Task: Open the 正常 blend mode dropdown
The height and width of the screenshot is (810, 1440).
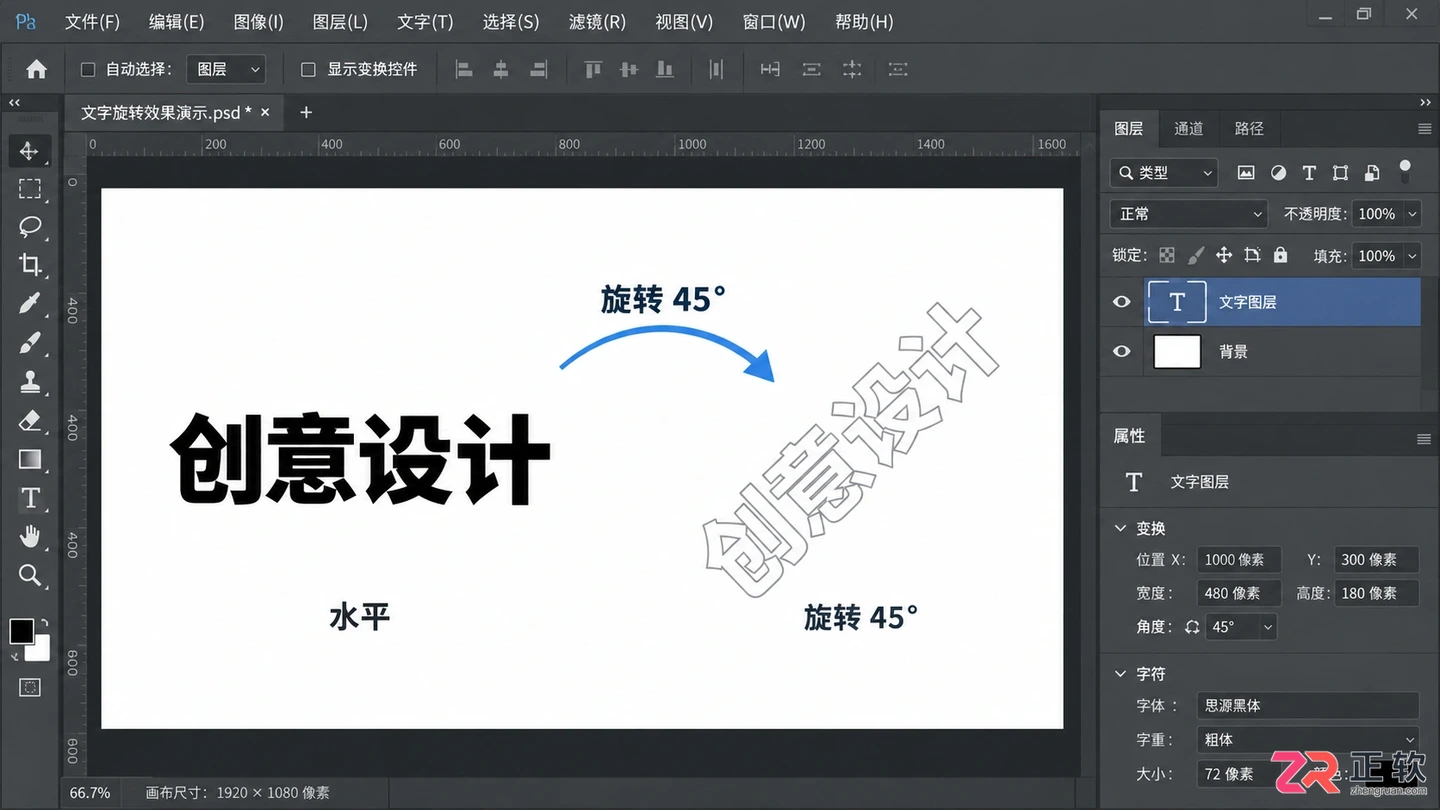Action: pos(1189,214)
